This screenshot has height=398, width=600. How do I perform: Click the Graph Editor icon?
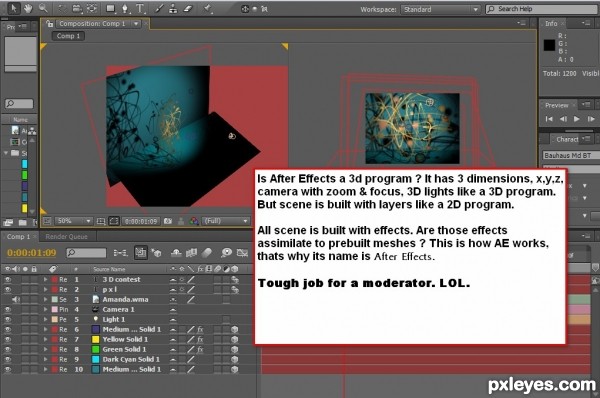pyautogui.click(x=242, y=253)
